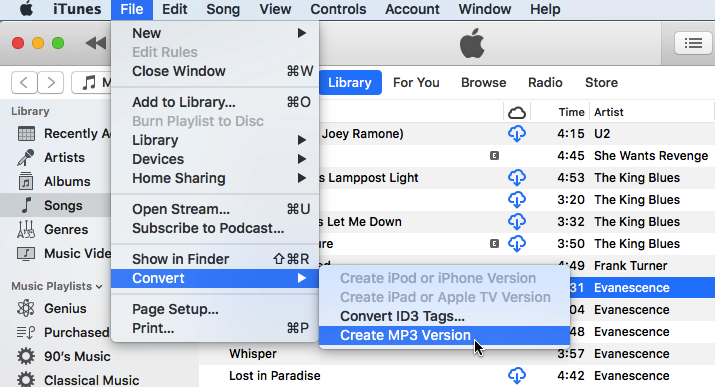Click She Wants Revenge artist cell
Screen dimensions: 715x387
tap(651, 156)
